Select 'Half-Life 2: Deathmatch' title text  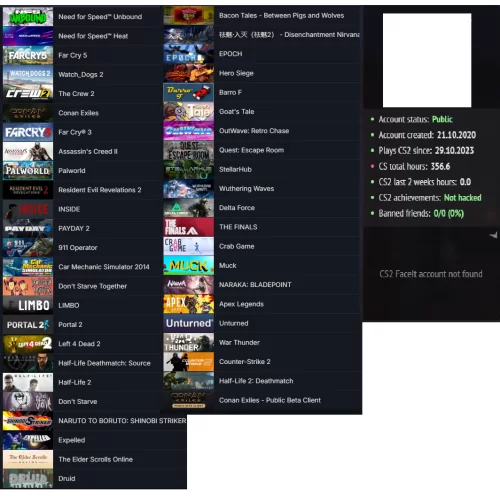[256, 381]
